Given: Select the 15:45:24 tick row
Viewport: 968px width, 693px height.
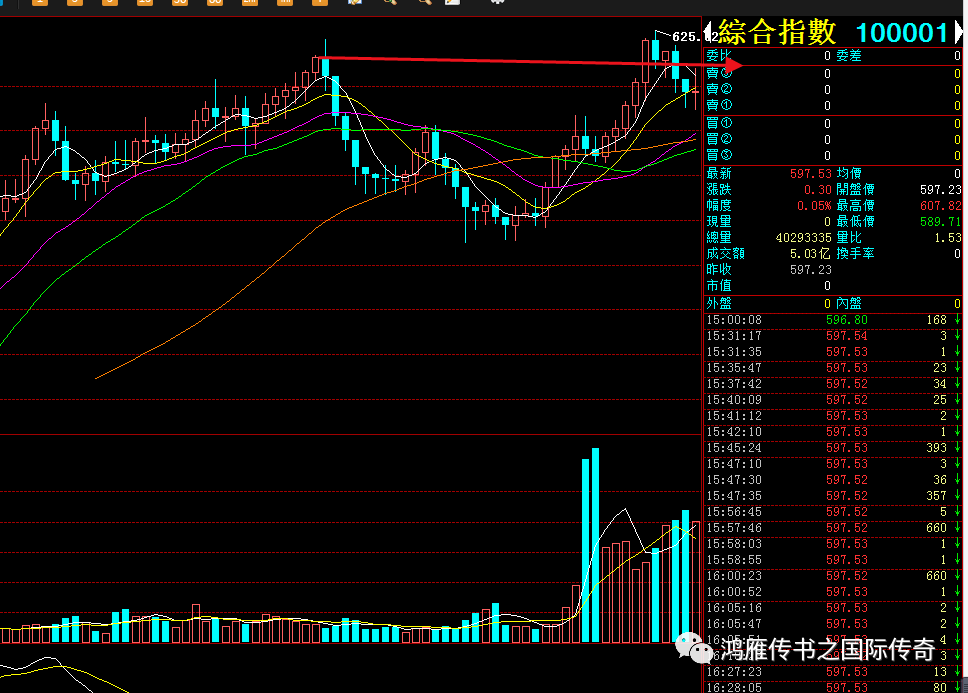Looking at the screenshot, I should coord(833,448).
